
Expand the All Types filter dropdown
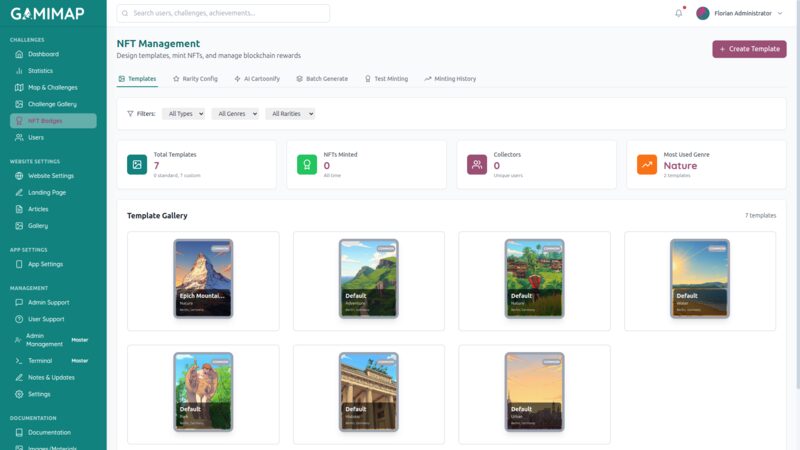coord(183,114)
